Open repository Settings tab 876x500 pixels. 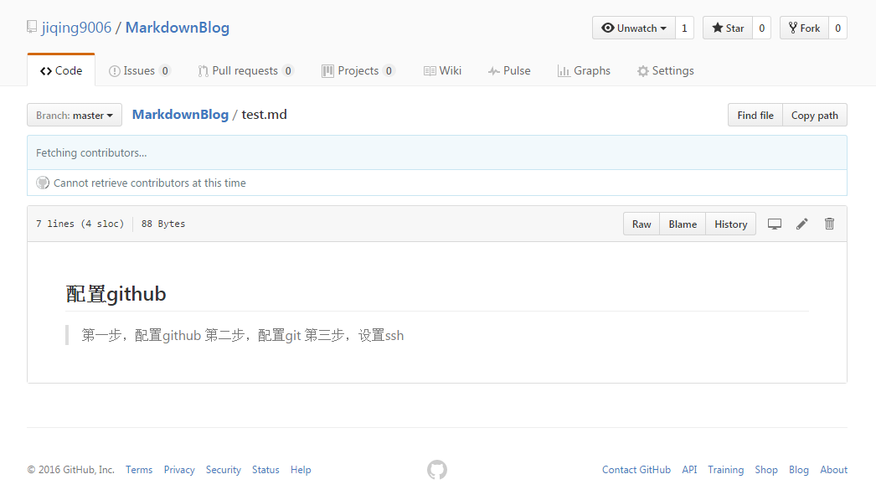[665, 71]
